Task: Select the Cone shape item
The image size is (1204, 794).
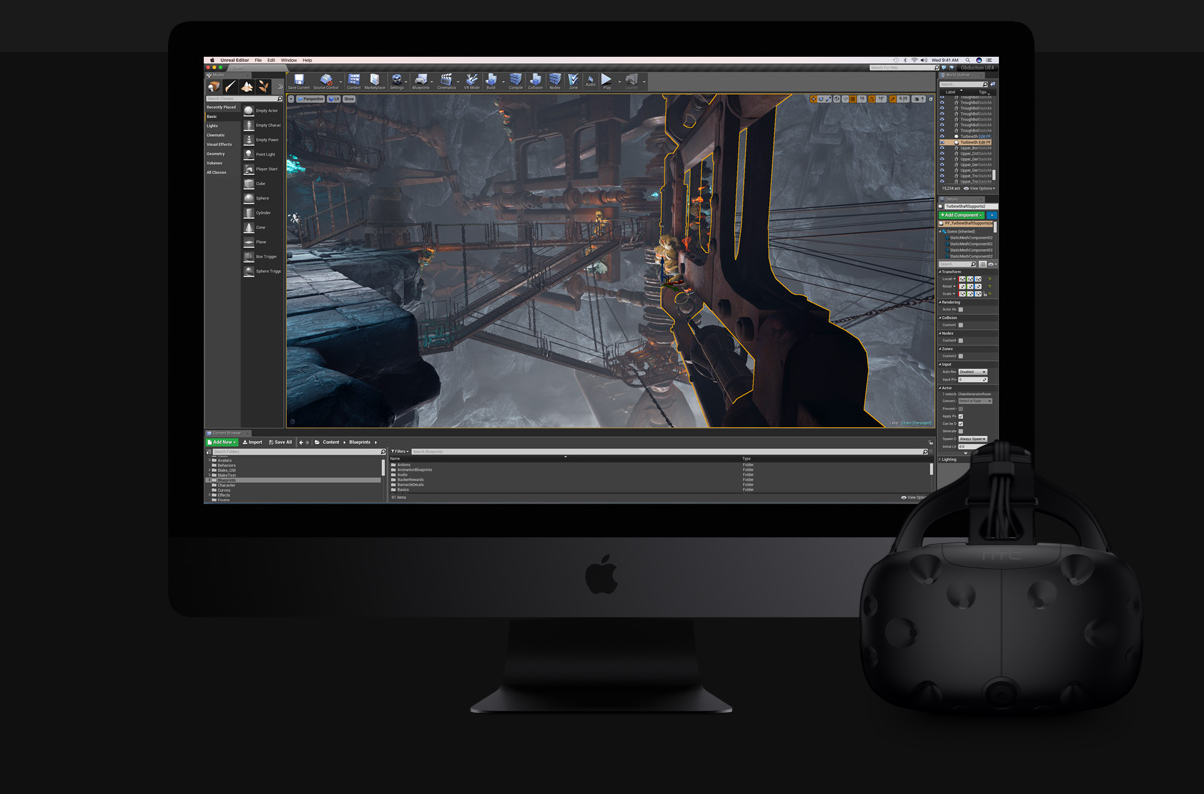Action: (x=264, y=227)
